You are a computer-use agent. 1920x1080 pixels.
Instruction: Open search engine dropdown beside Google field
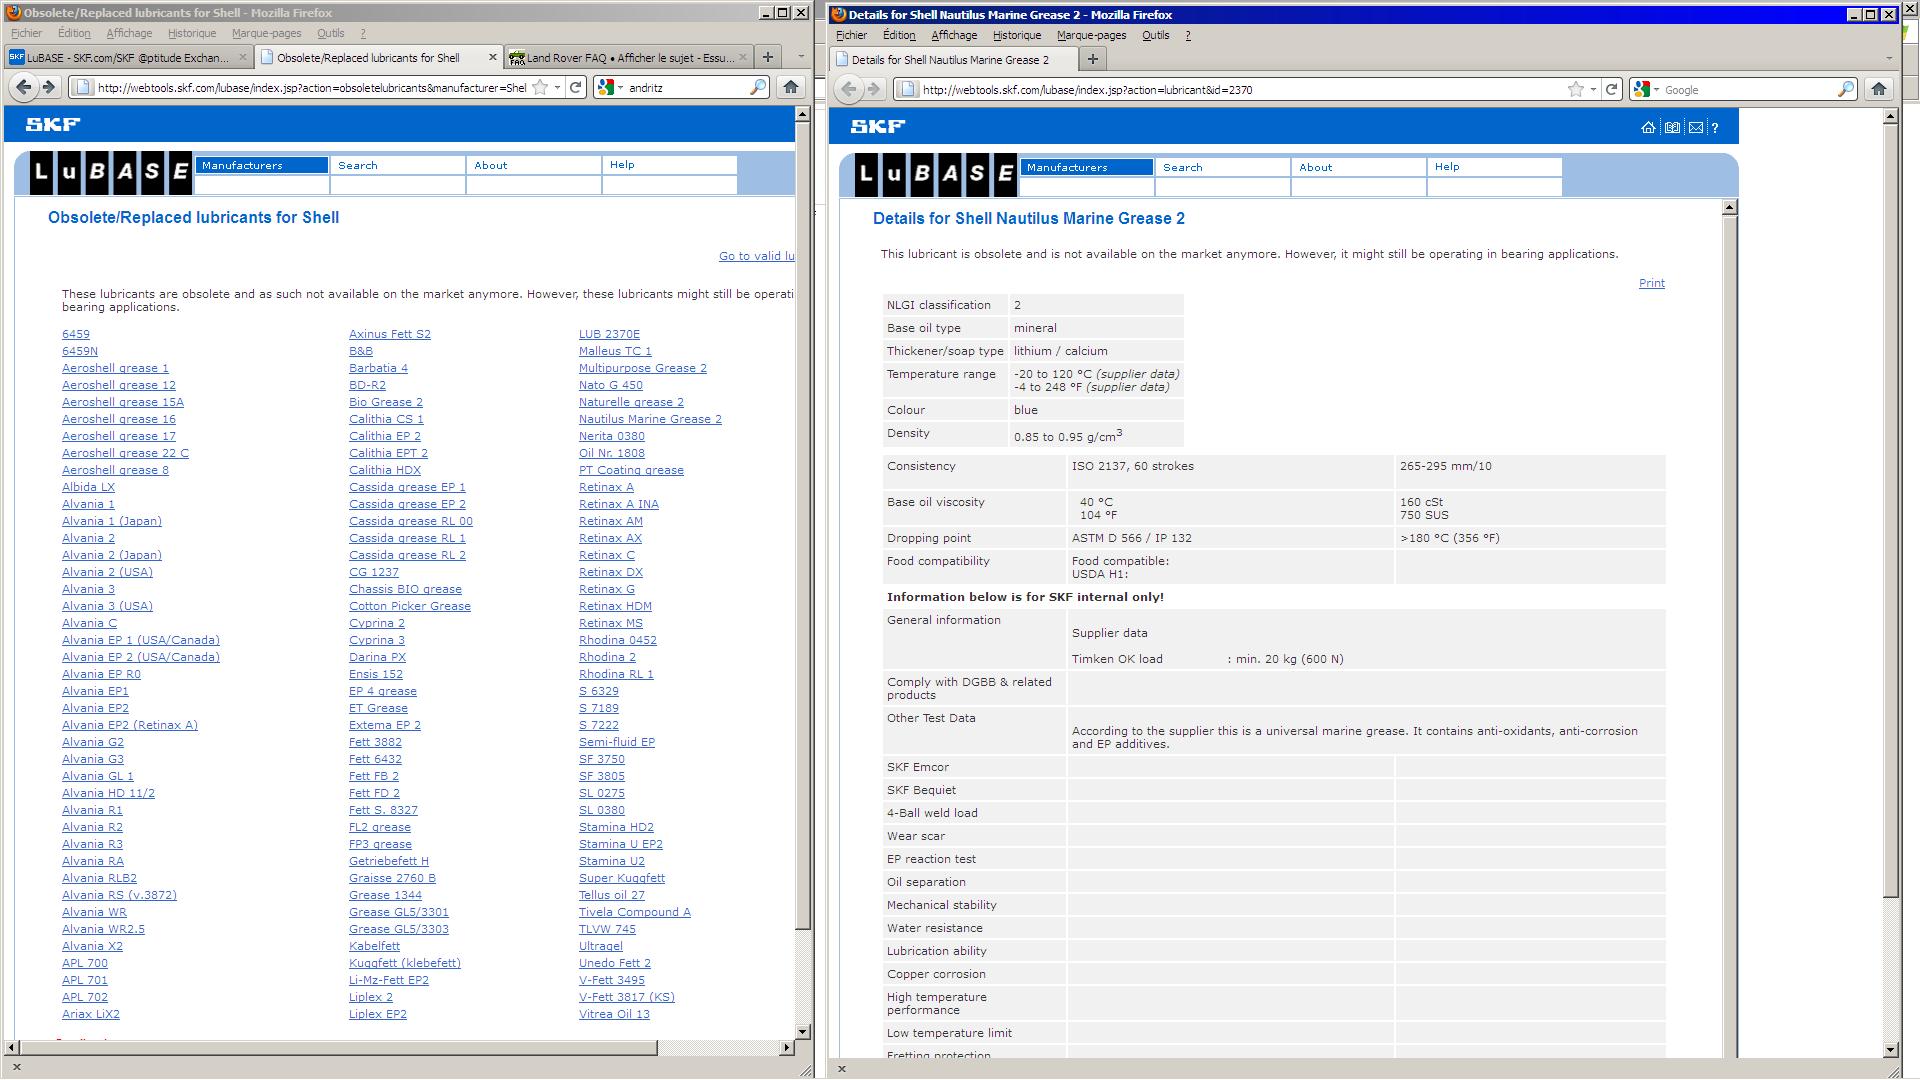click(1646, 90)
